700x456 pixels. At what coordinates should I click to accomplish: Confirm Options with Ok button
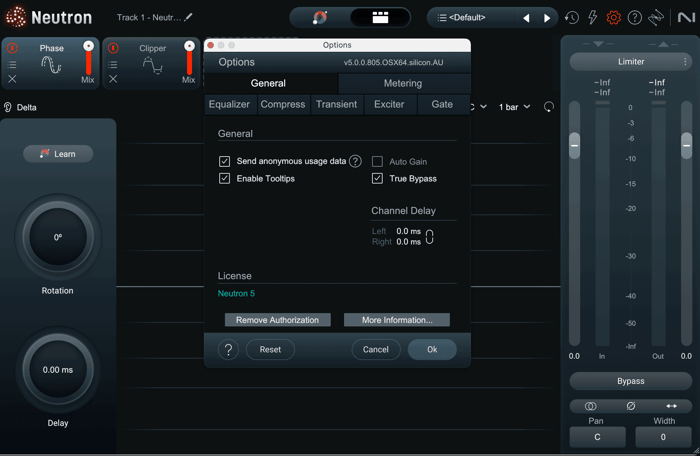click(x=432, y=349)
